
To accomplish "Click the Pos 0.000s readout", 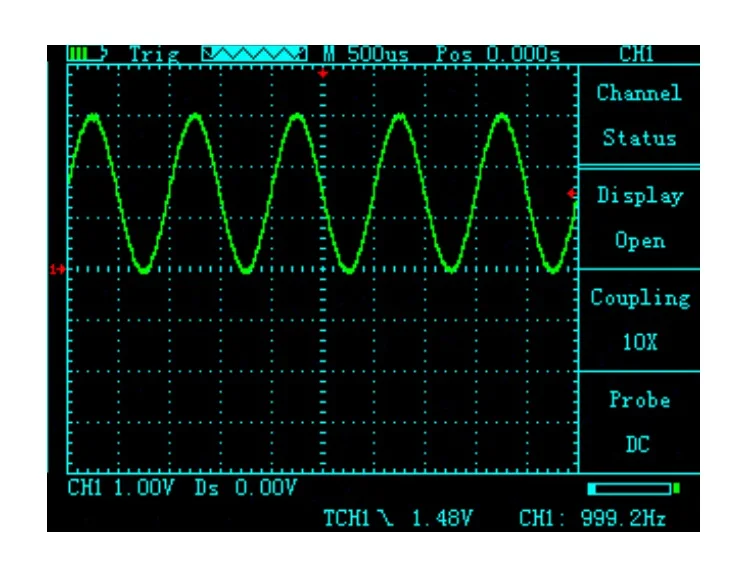I will click(x=498, y=54).
